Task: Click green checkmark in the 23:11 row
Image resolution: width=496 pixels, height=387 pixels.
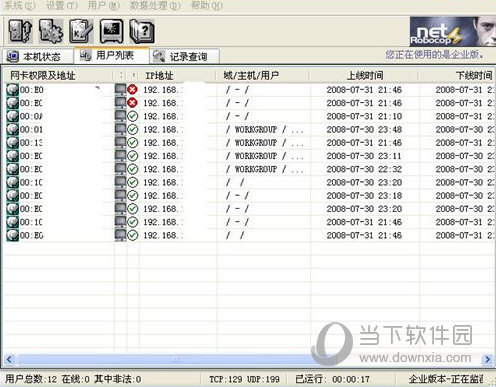Action: point(133,156)
